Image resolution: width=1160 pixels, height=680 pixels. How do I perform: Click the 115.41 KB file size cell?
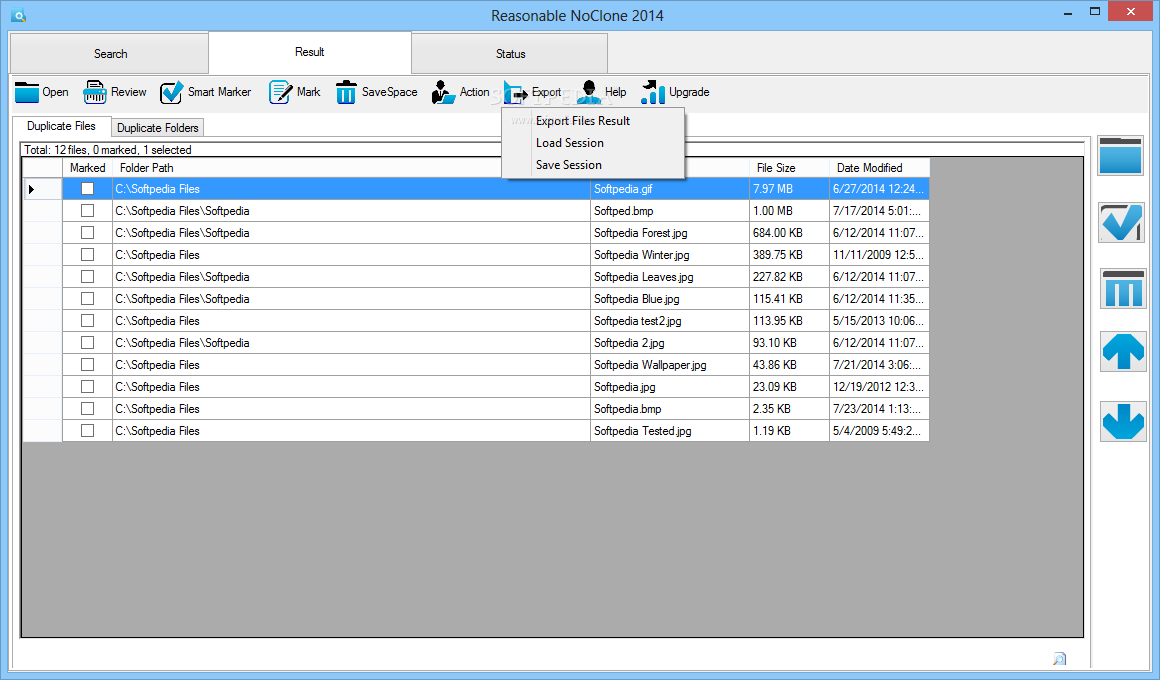click(x=789, y=299)
